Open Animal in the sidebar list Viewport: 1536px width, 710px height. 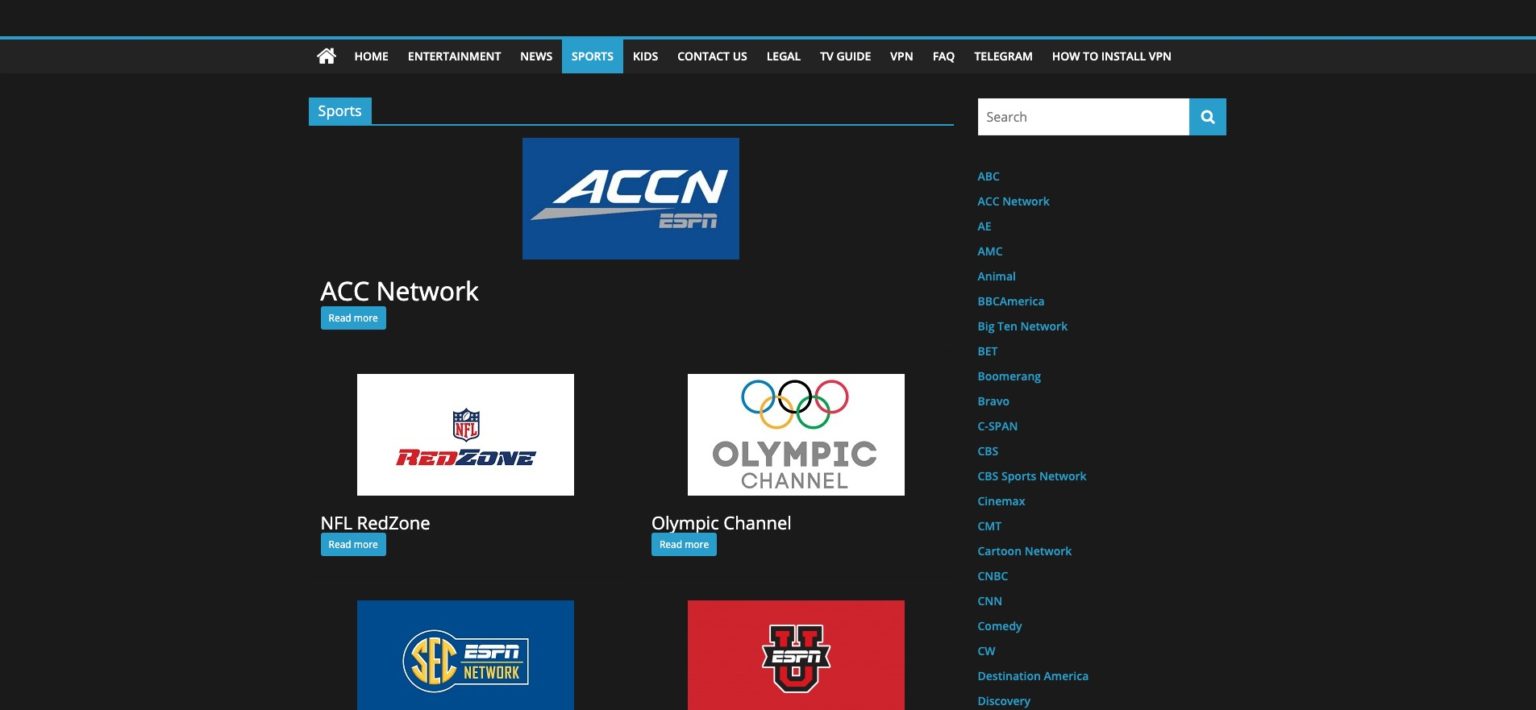pyautogui.click(x=996, y=276)
